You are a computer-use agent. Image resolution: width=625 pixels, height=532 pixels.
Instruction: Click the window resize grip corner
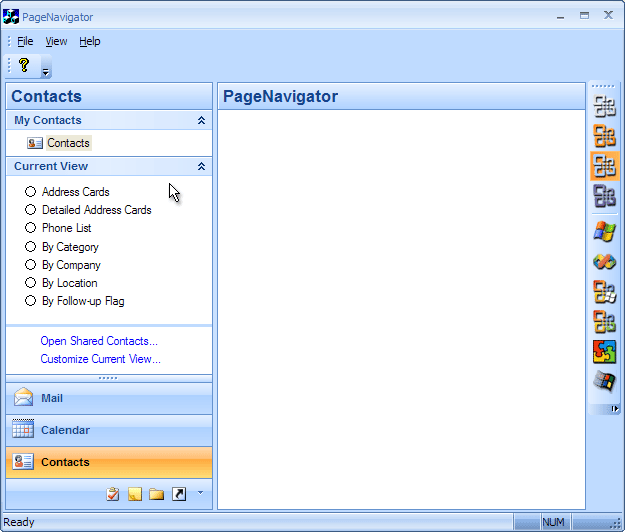(x=617, y=524)
